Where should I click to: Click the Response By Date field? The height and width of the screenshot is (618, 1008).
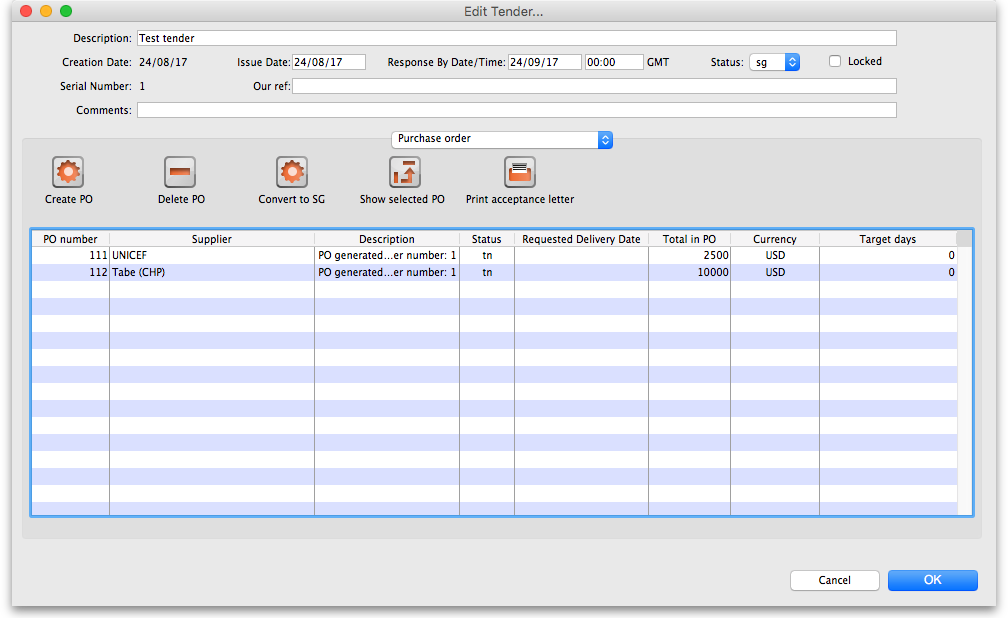click(544, 62)
